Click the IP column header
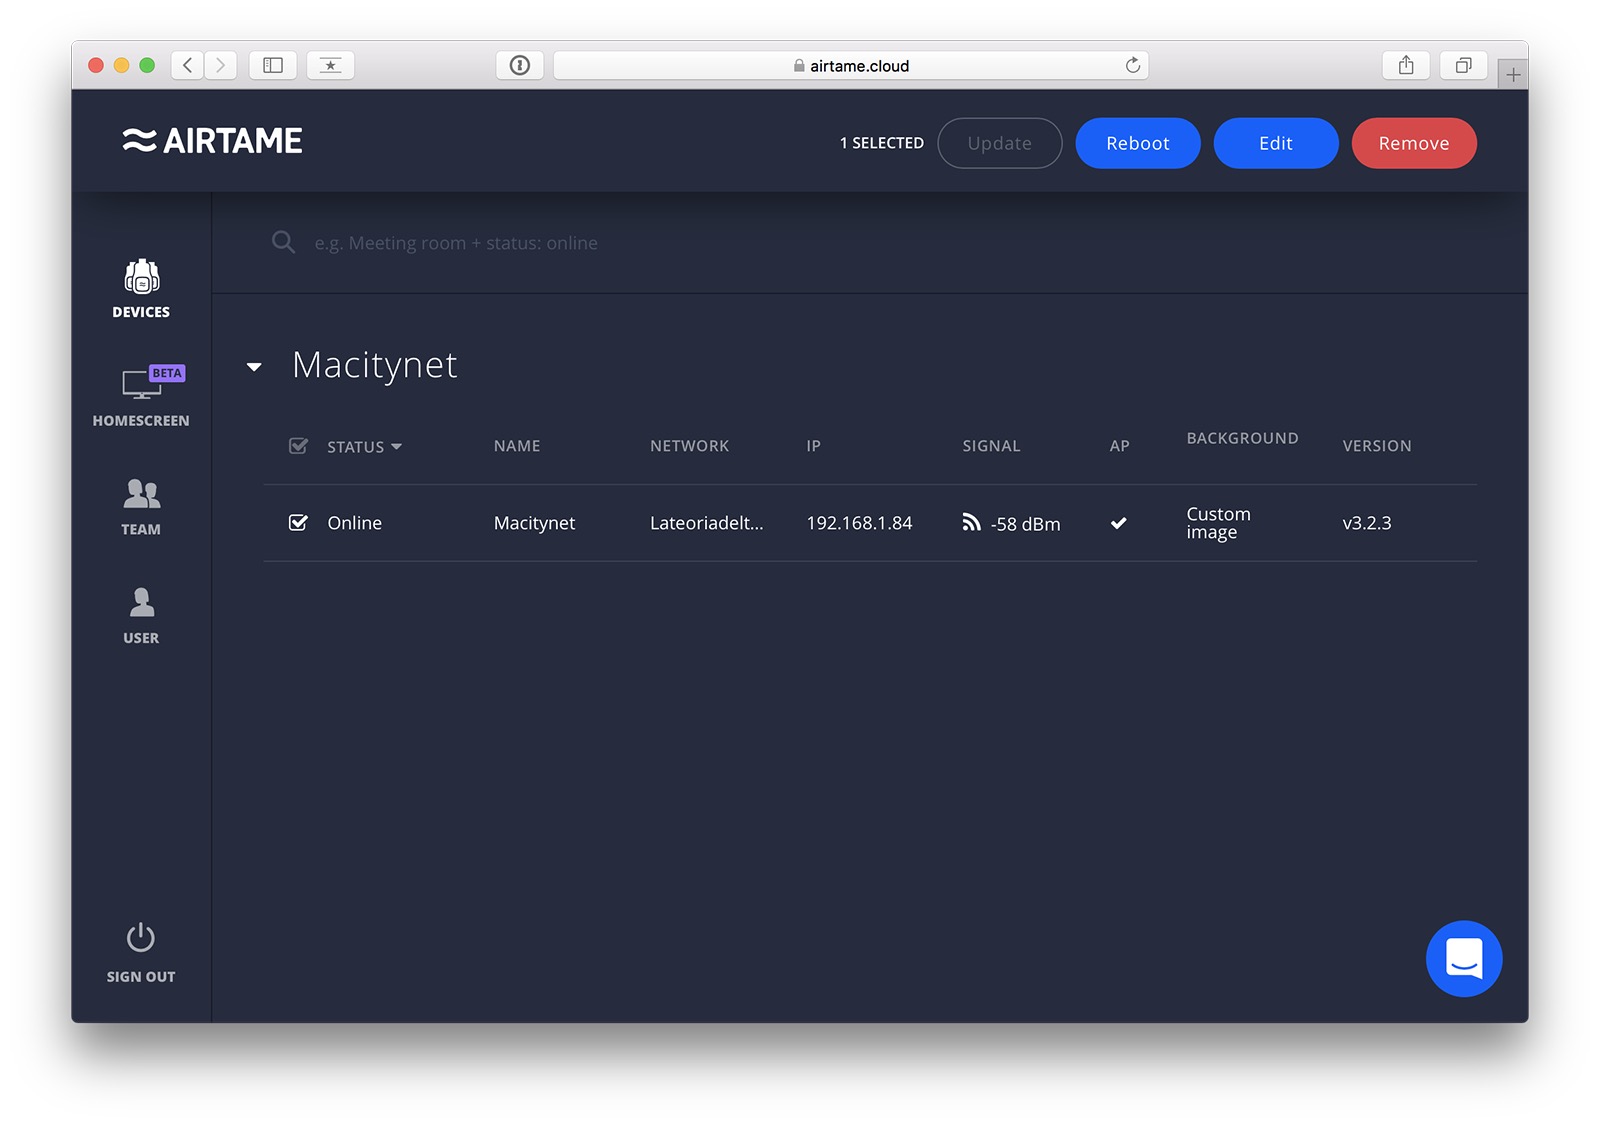 814,446
